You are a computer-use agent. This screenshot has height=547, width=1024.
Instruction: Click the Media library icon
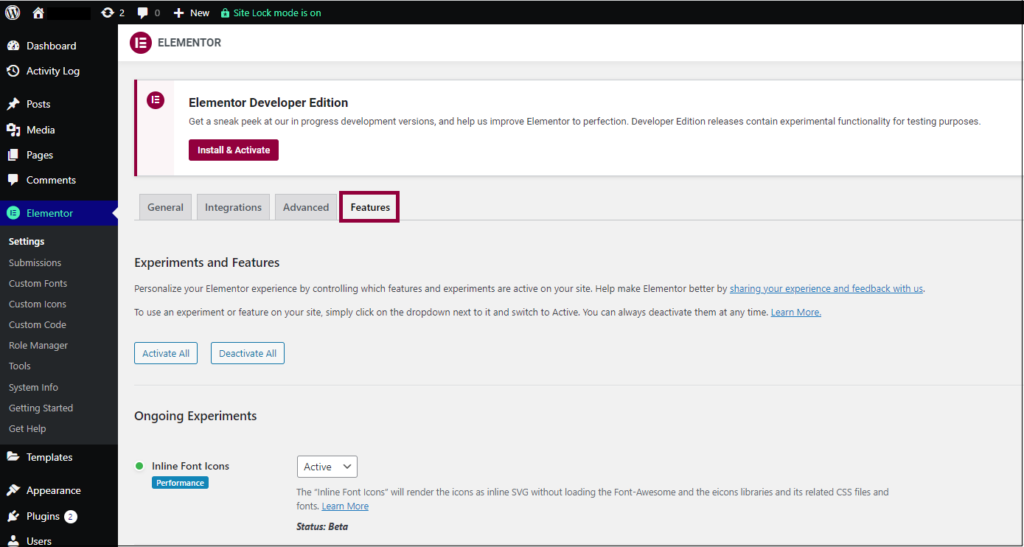click(x=13, y=130)
